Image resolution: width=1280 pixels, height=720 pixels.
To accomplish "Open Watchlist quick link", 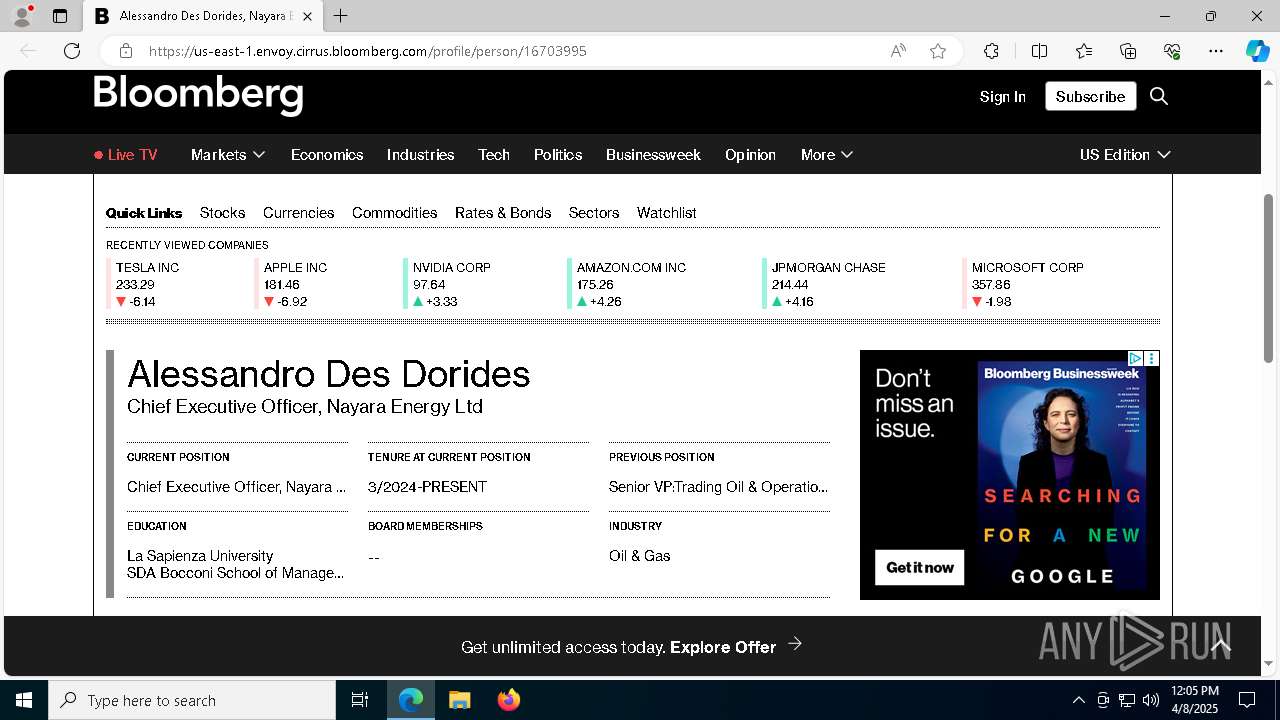I will pyautogui.click(x=666, y=213).
